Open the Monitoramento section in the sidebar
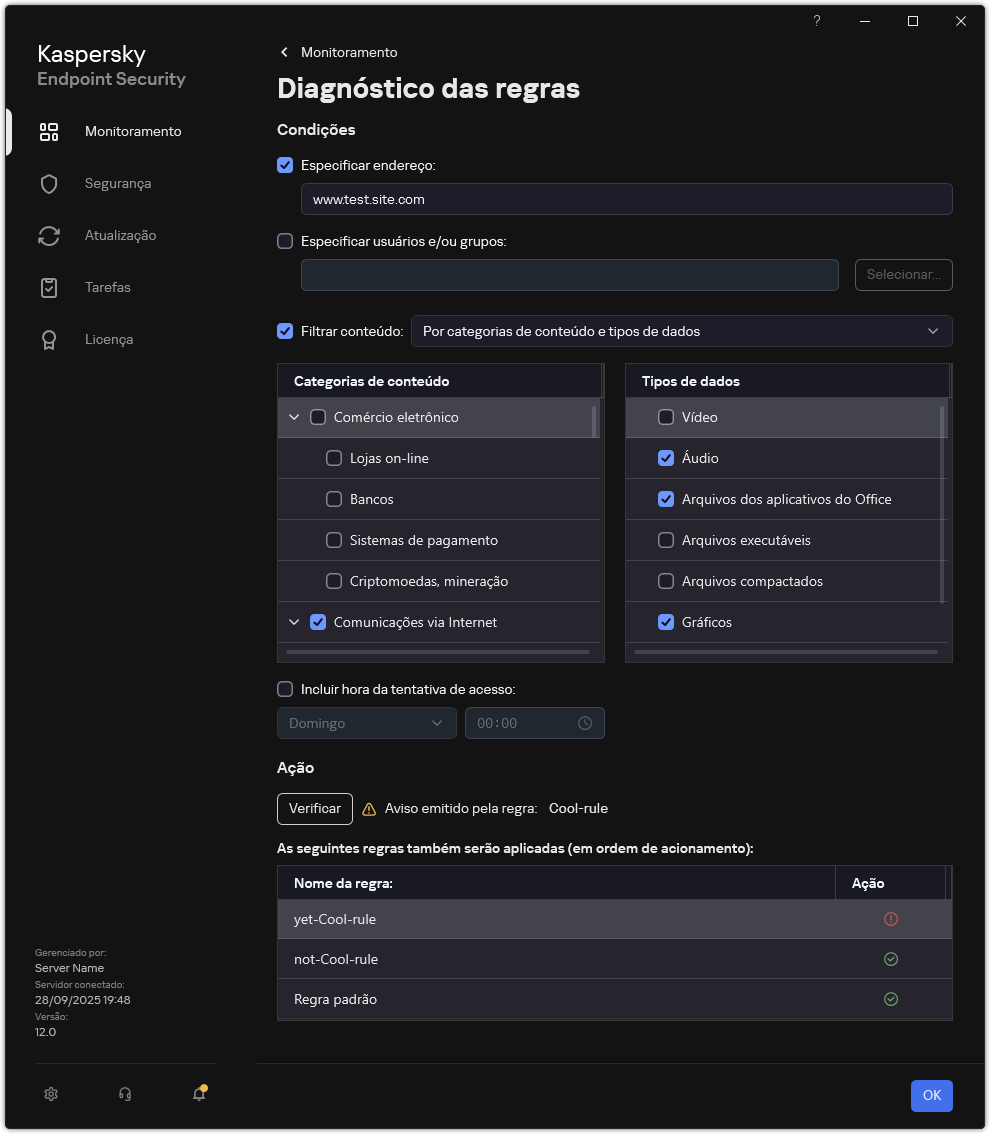 coord(132,131)
